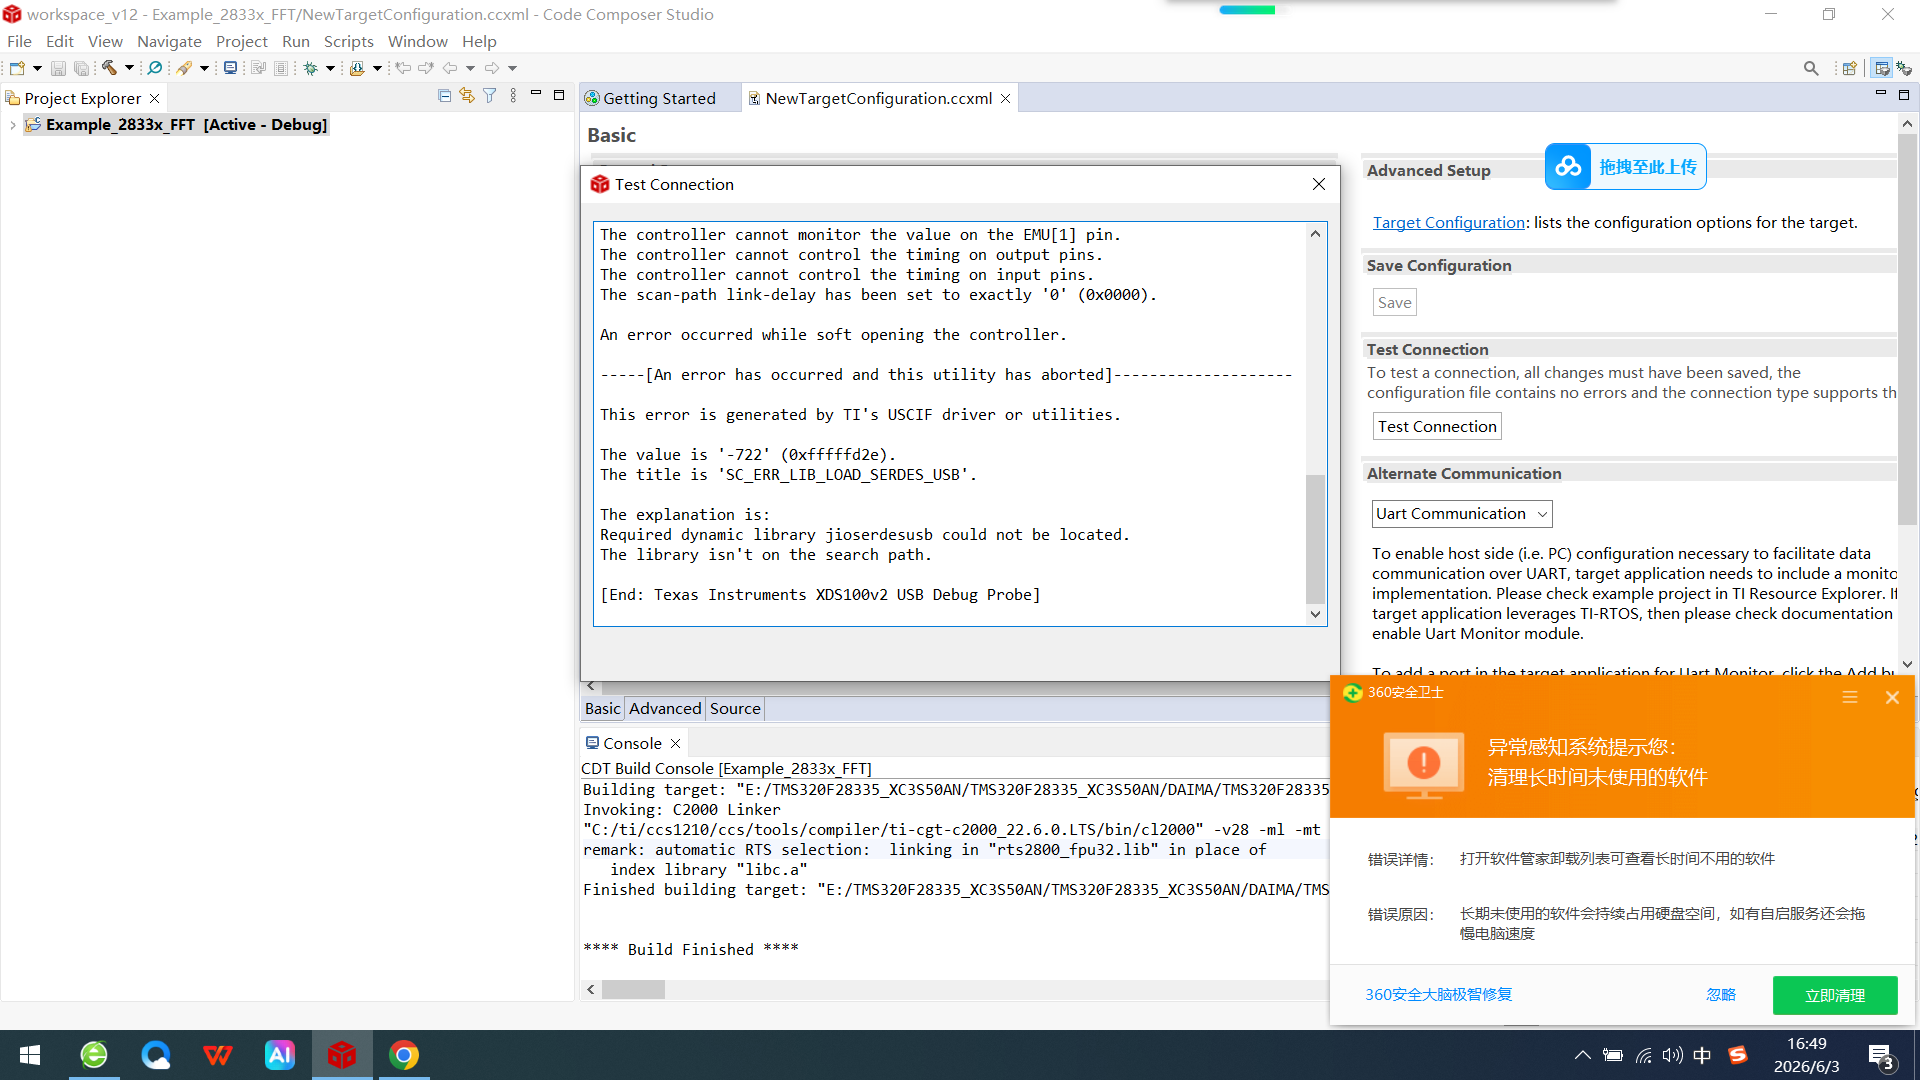Open Project Explorer filter icon

point(490,96)
